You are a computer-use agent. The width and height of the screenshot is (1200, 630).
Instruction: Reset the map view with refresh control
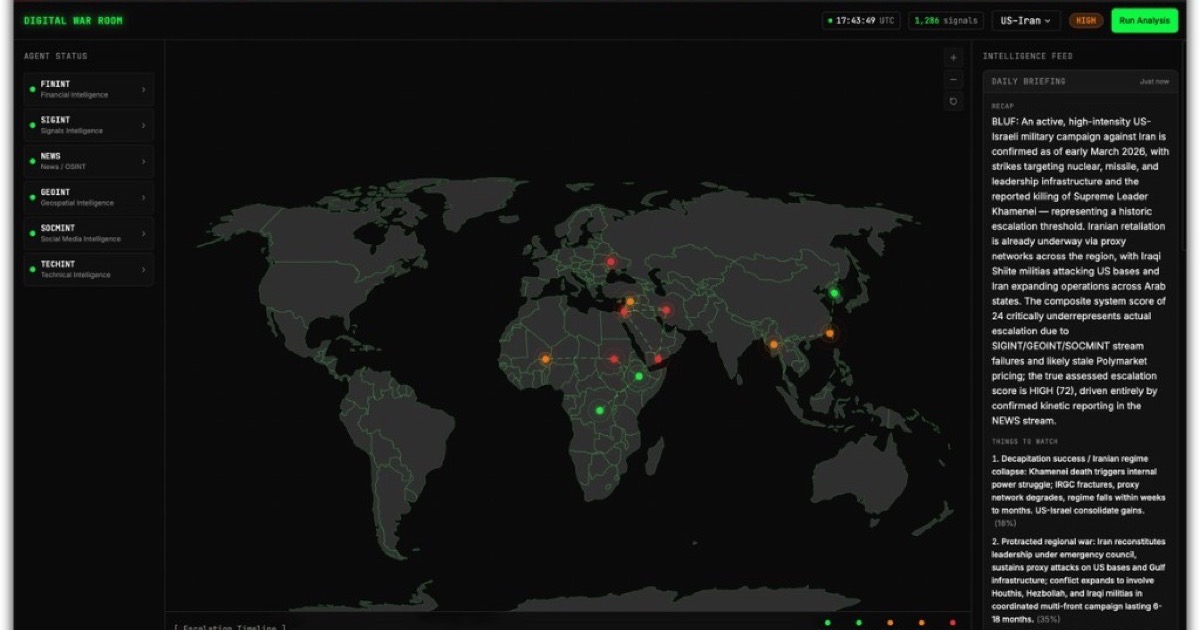[953, 100]
